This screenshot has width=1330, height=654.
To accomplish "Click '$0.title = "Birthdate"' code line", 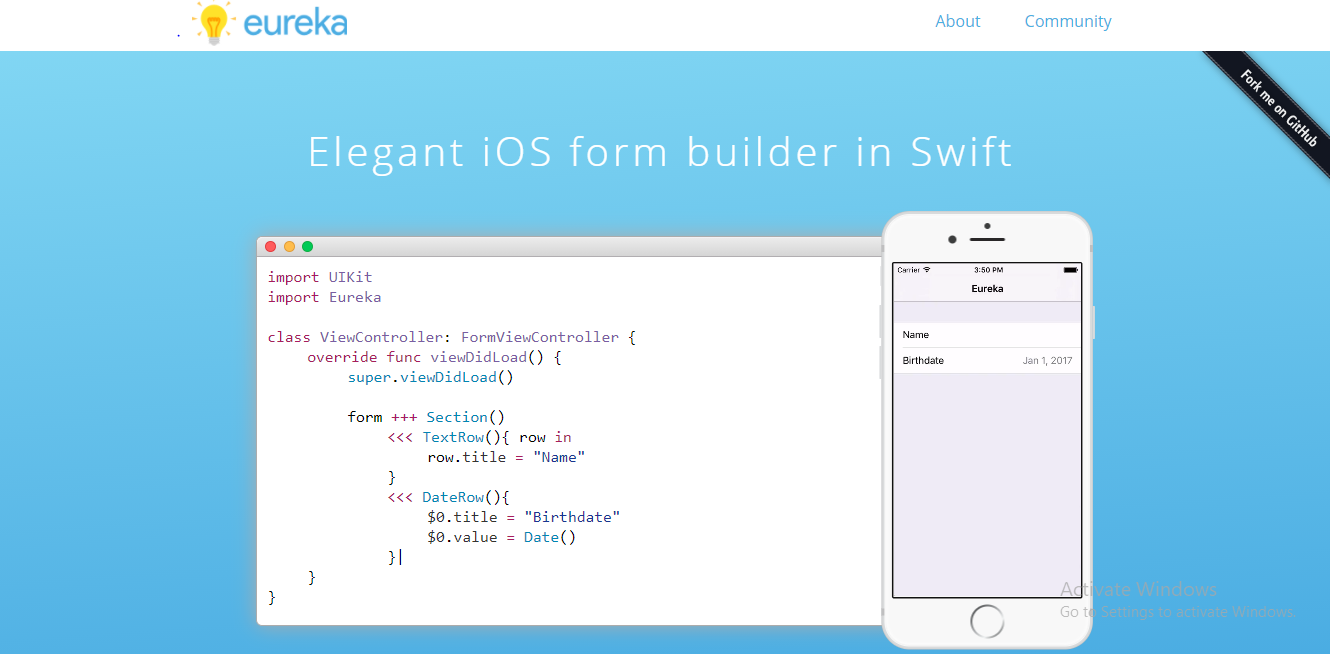I will (x=524, y=517).
